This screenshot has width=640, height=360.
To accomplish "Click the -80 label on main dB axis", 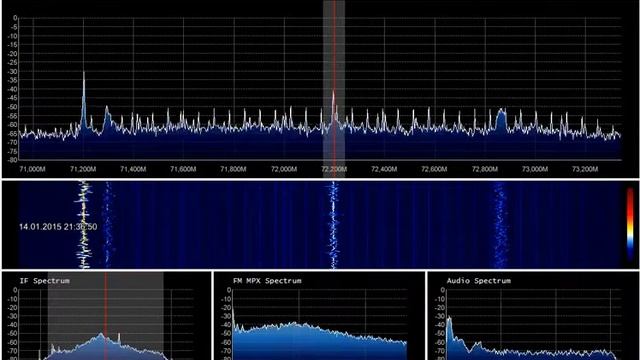I will [x=14, y=160].
